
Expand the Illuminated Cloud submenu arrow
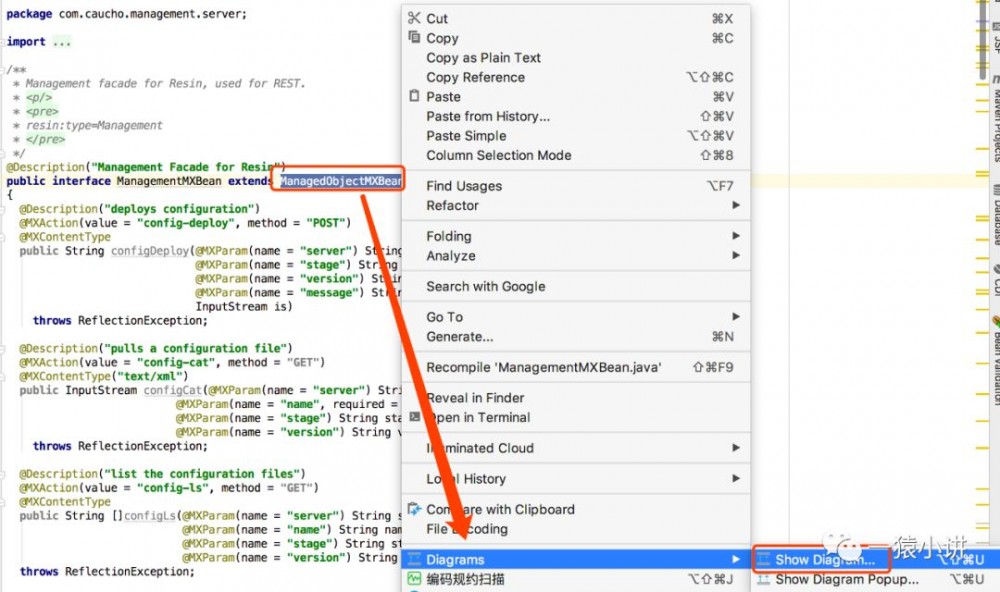[x=736, y=447]
